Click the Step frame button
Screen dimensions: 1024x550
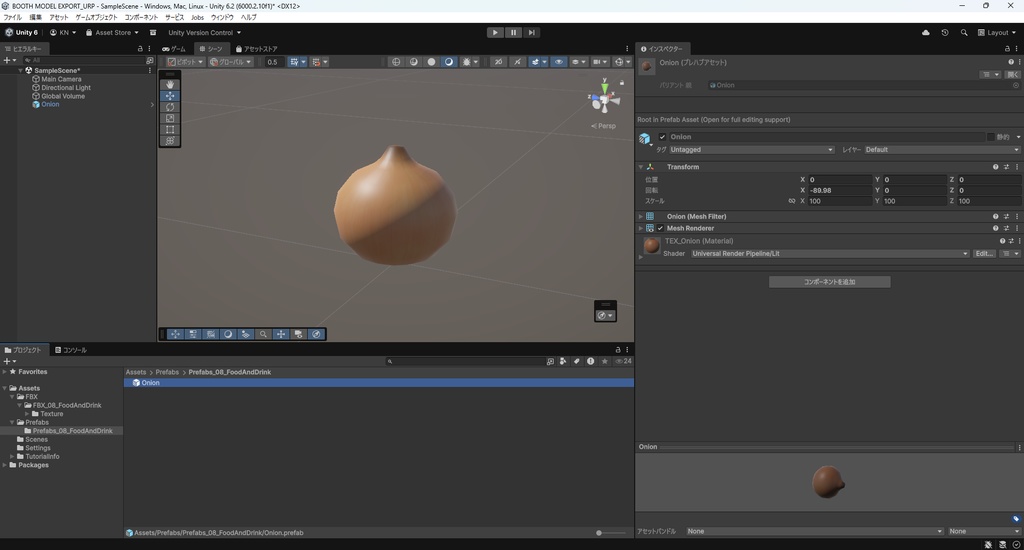[x=532, y=33]
